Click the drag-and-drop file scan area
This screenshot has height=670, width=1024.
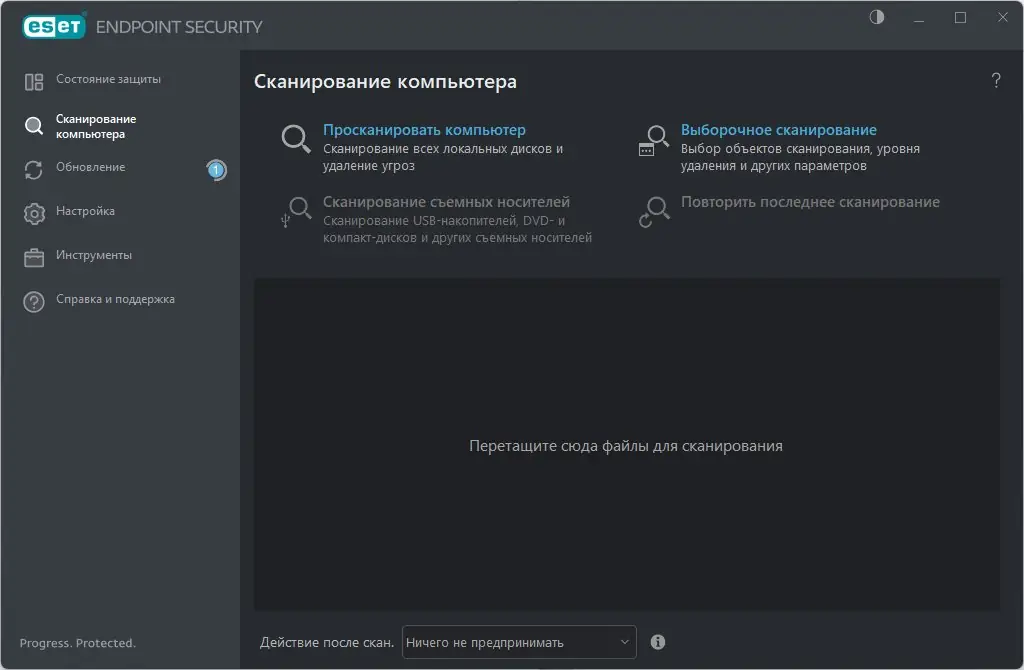(627, 446)
